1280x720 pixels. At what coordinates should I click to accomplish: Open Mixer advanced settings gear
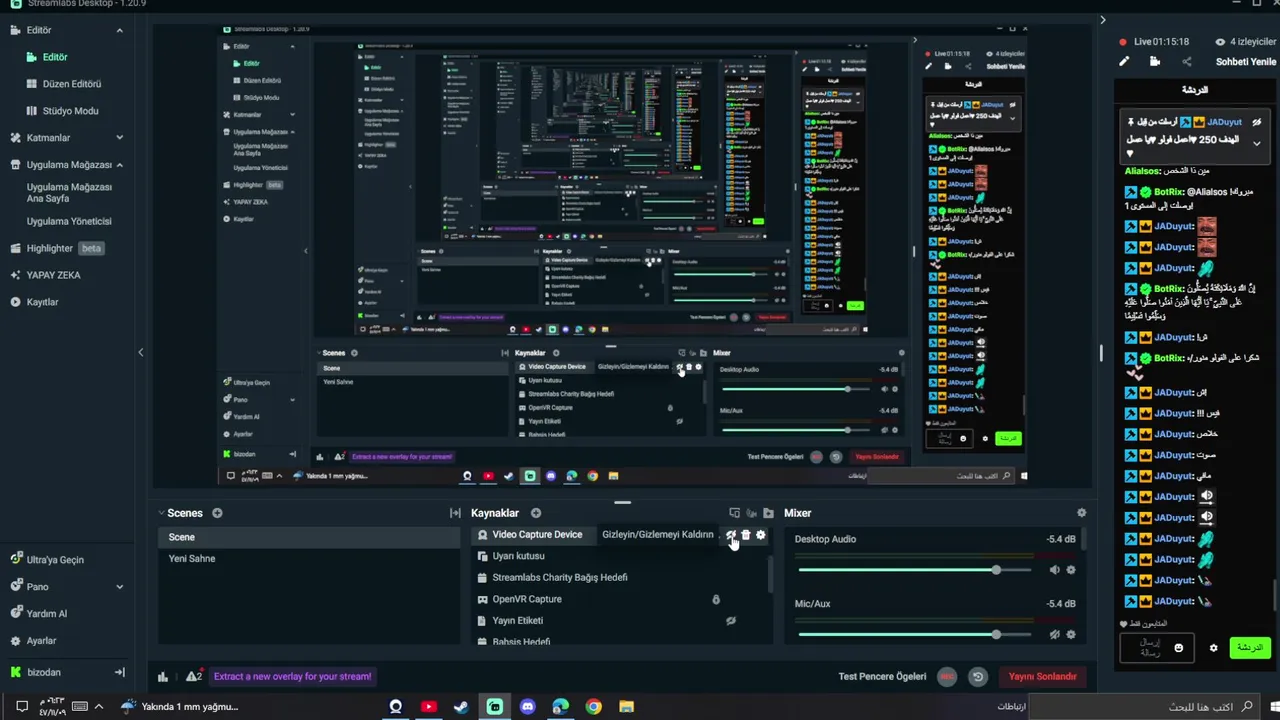[x=1081, y=513]
